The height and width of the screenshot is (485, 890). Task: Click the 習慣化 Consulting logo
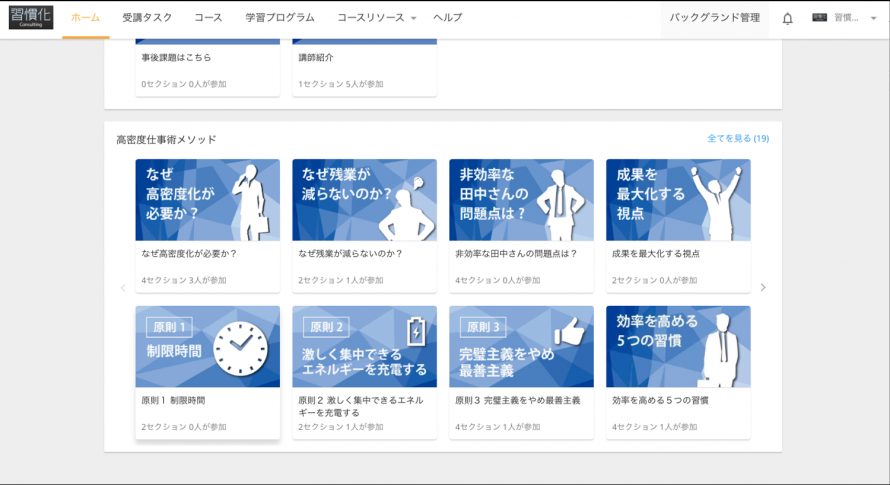[x=31, y=17]
